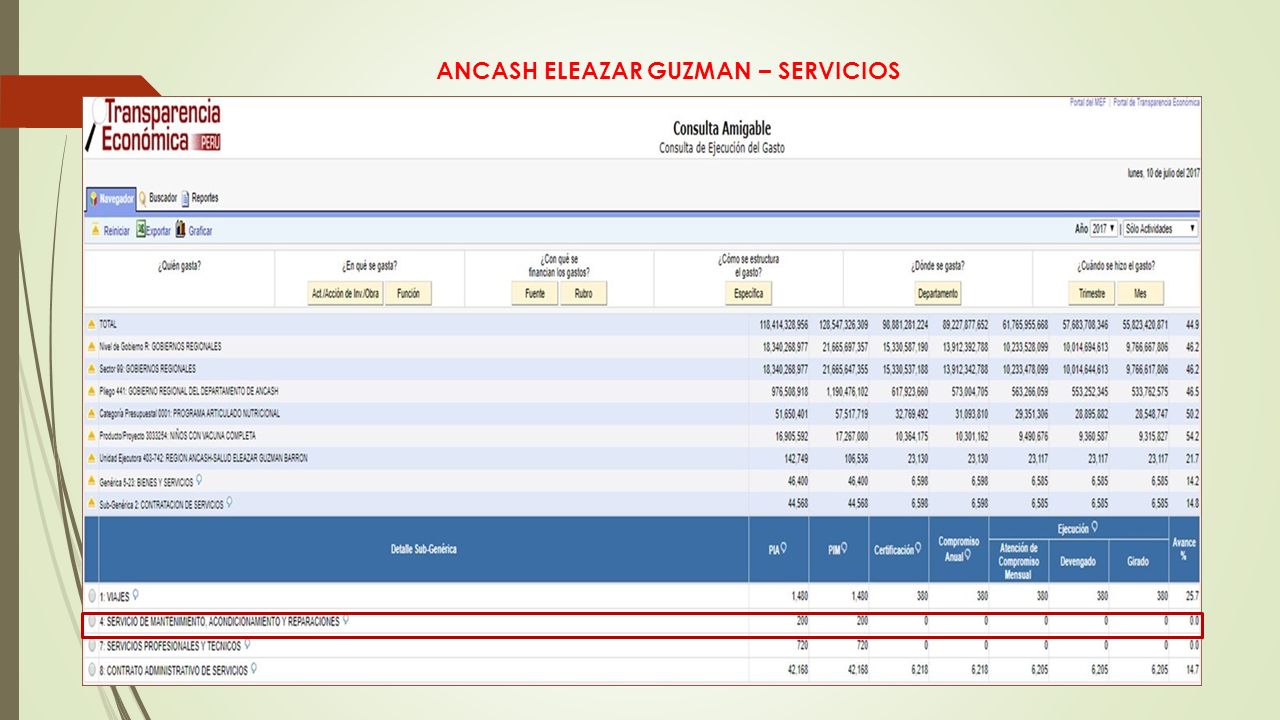Click the Rubro button
The width and height of the screenshot is (1280, 720).
[x=583, y=294]
